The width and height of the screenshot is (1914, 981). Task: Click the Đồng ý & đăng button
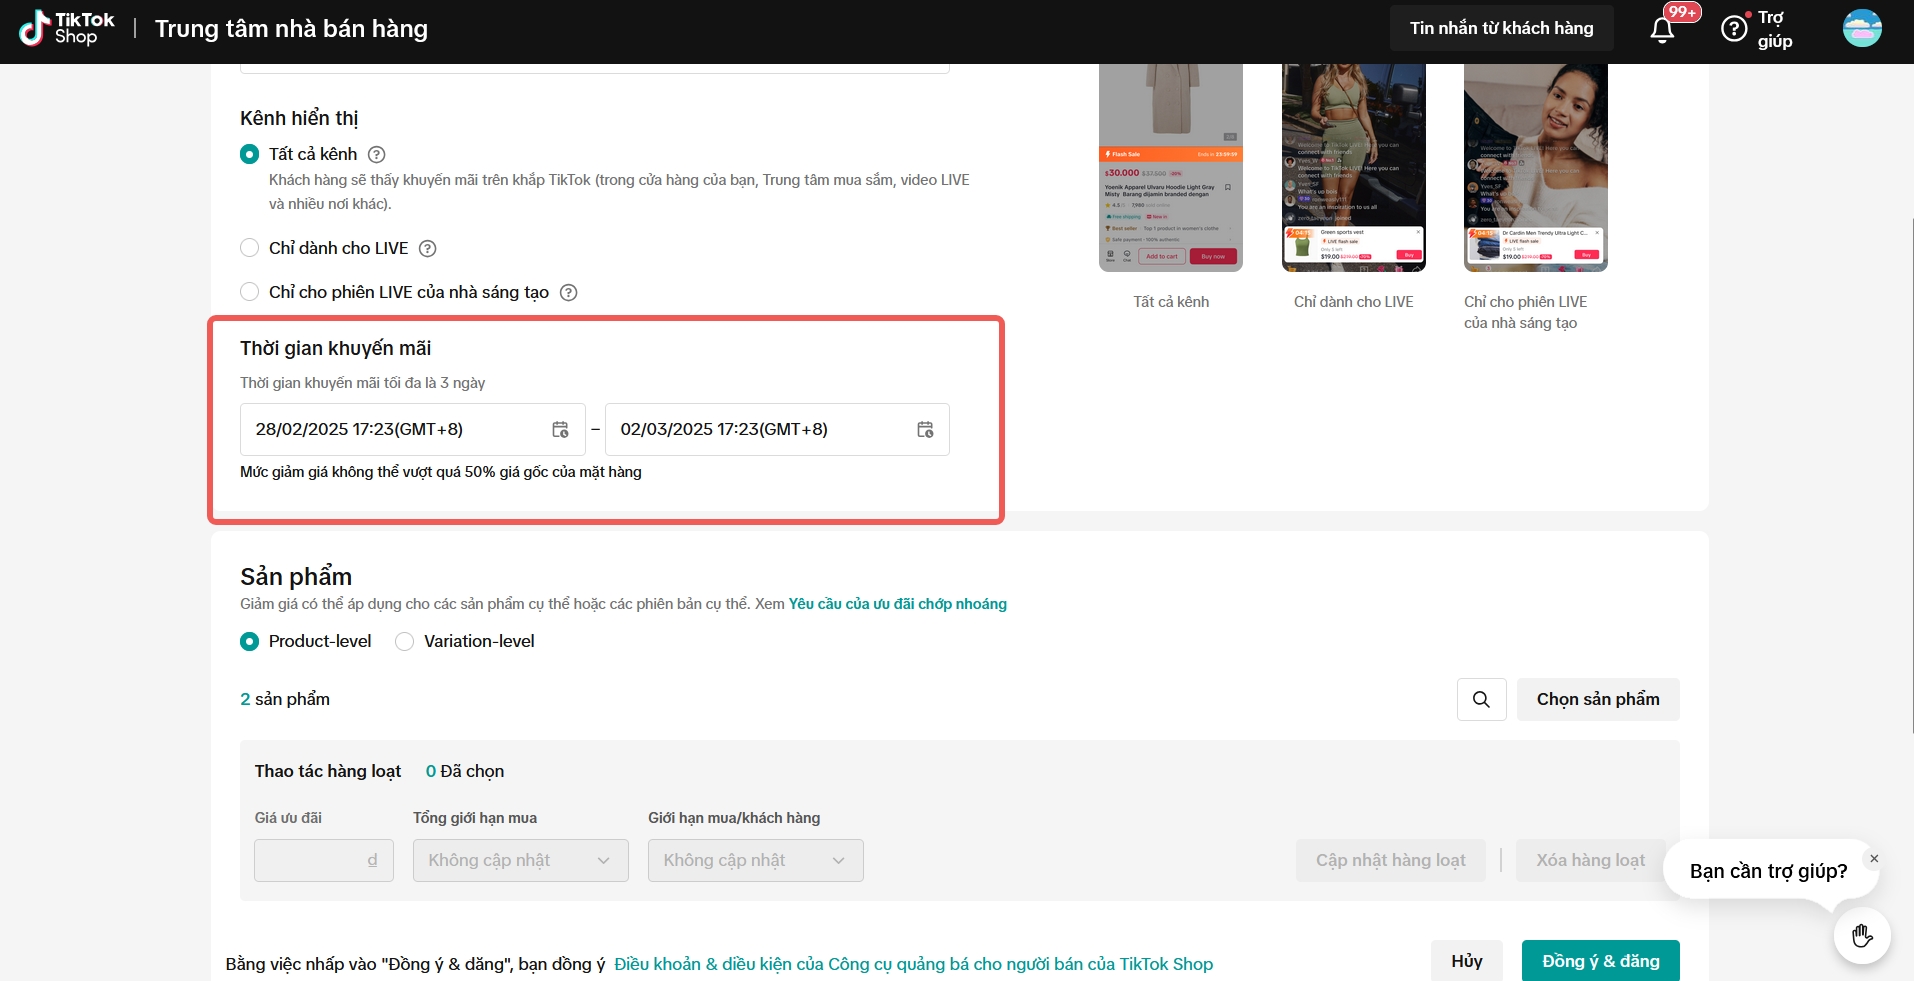1601,961
